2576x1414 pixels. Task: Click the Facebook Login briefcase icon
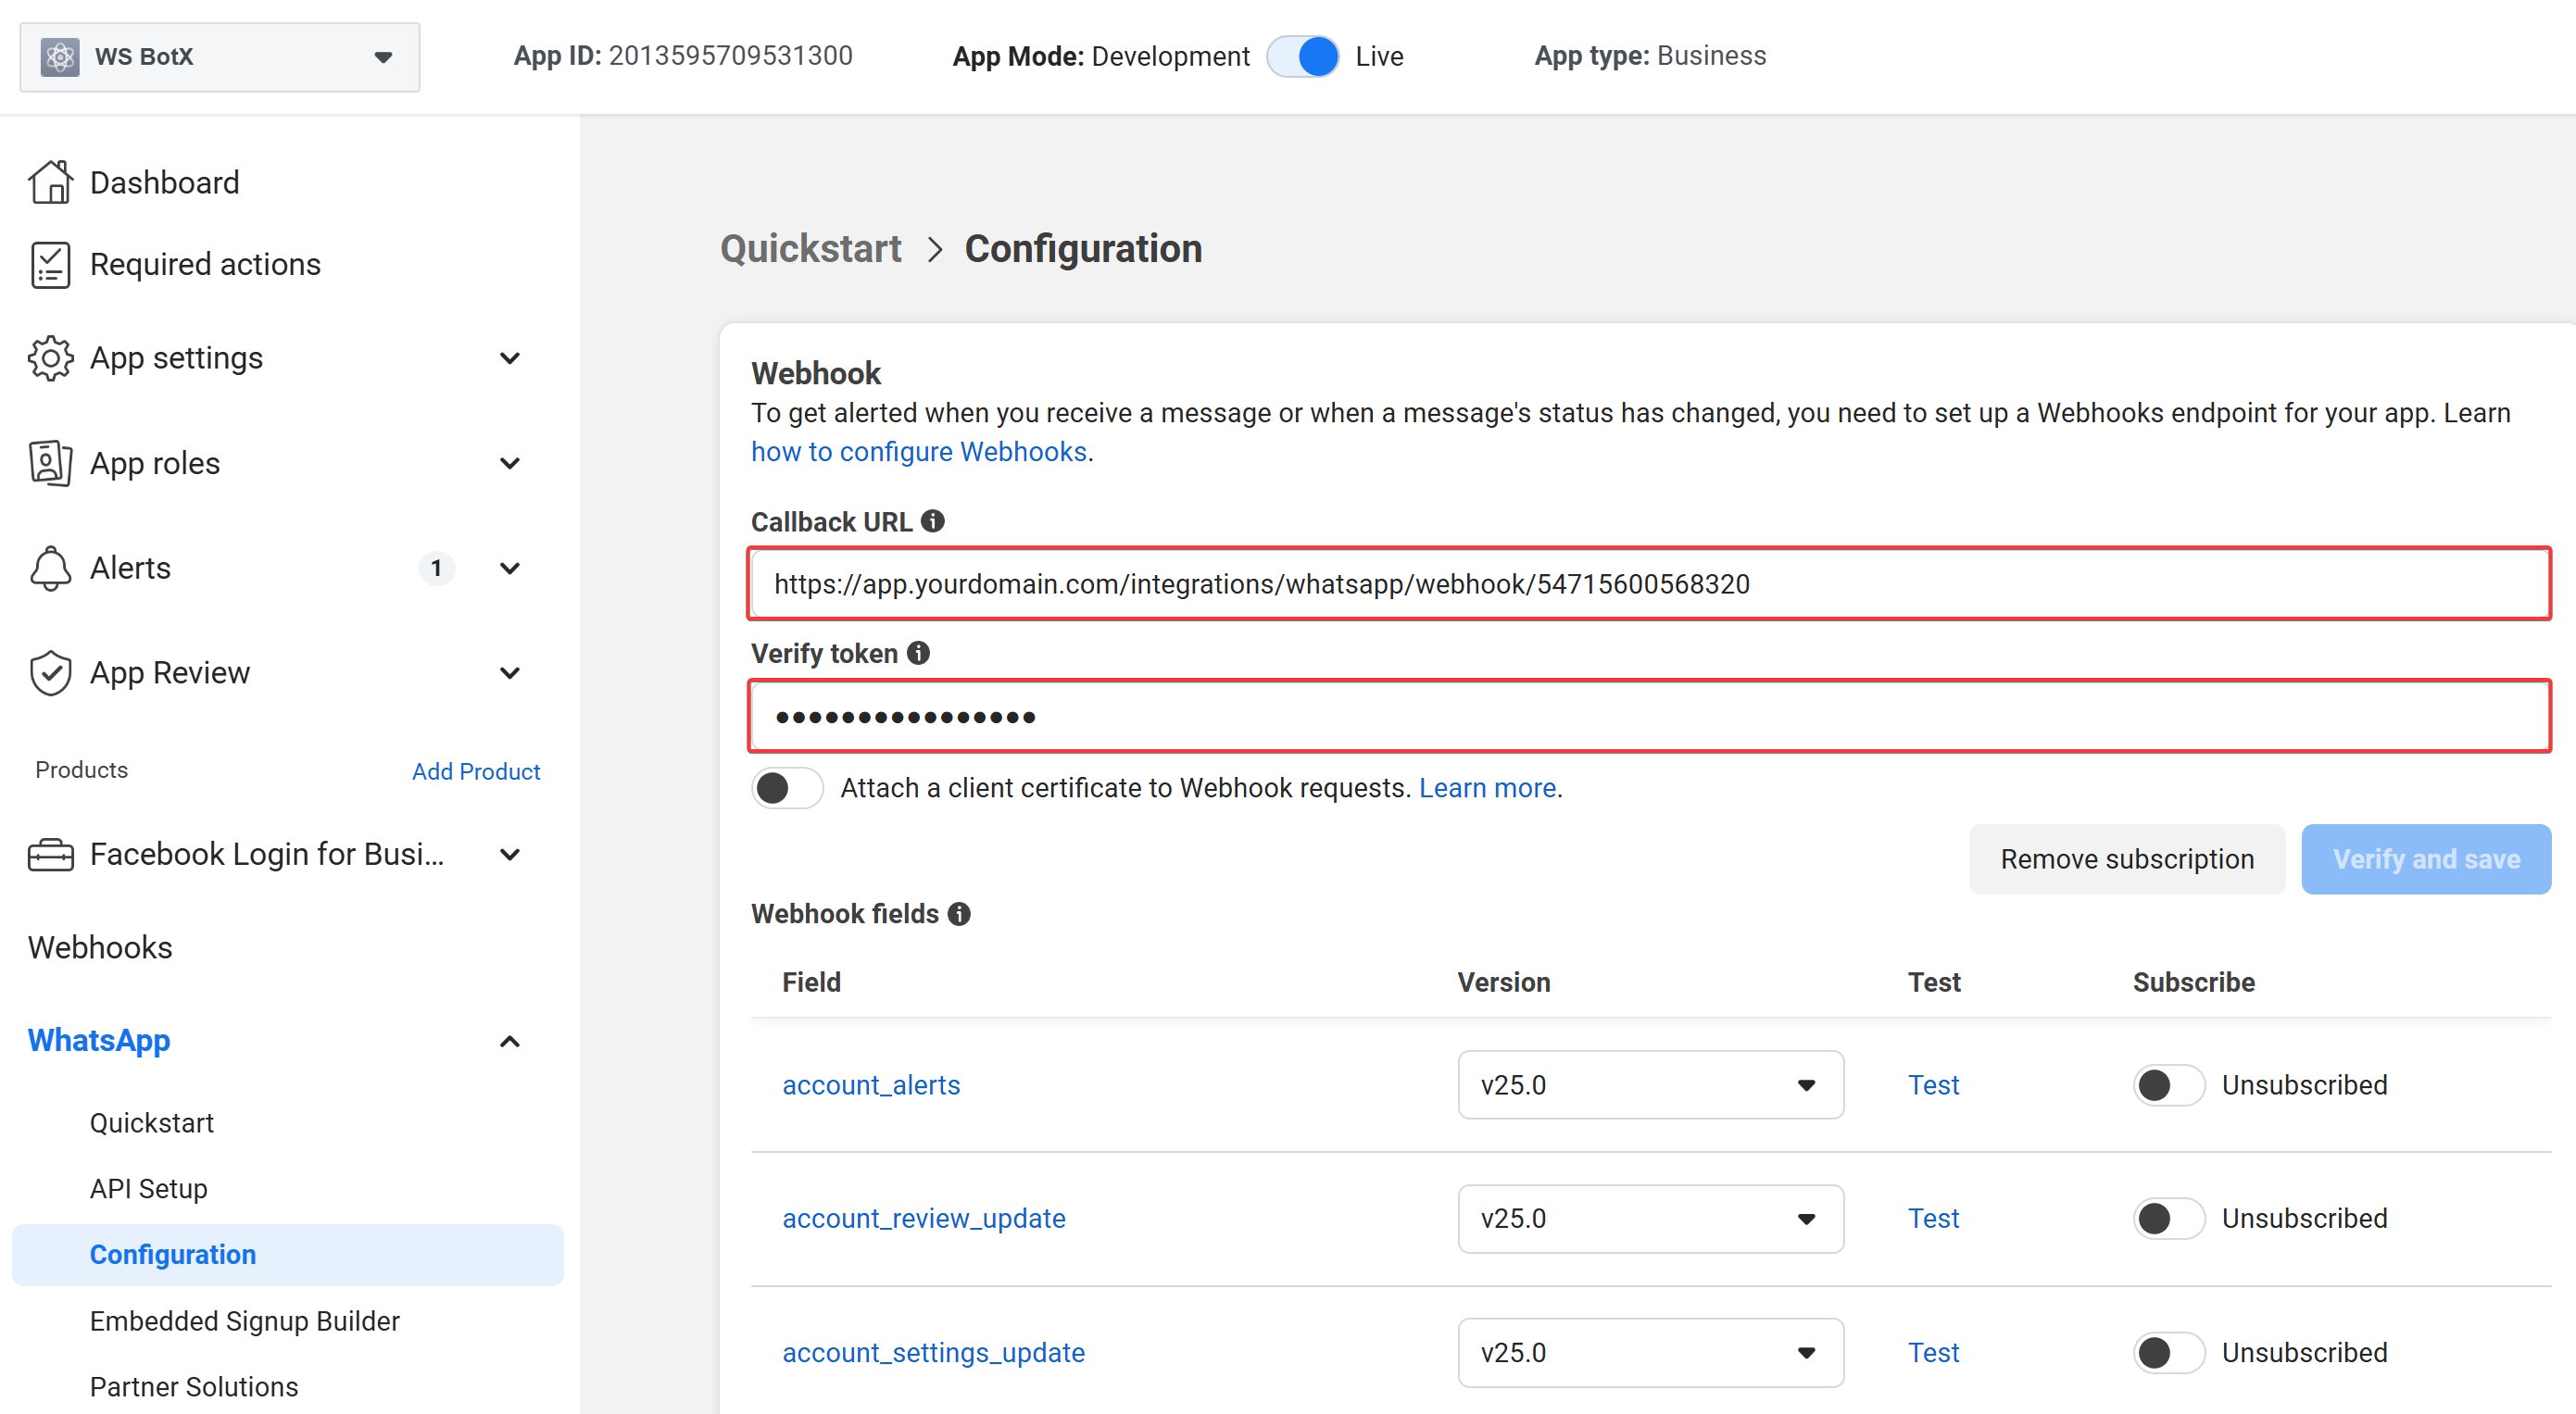pyautogui.click(x=50, y=855)
